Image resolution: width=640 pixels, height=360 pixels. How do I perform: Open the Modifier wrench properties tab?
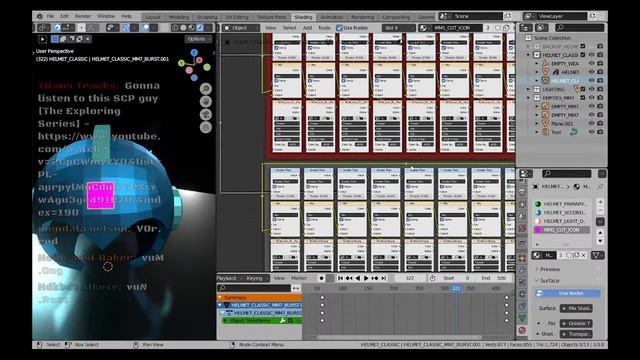(x=522, y=270)
